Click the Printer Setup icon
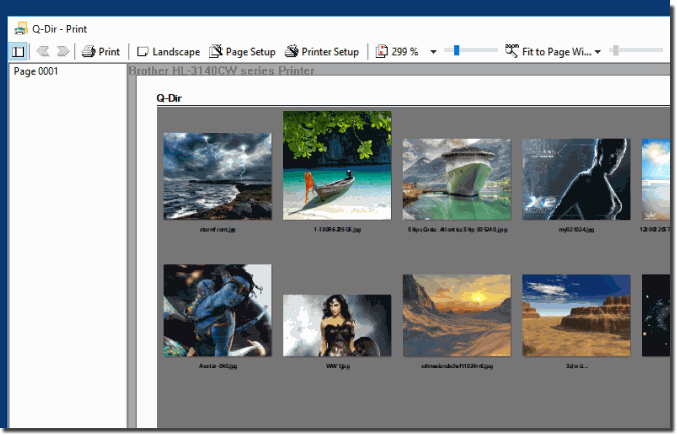Screen dimensions: 677x435 (291, 51)
